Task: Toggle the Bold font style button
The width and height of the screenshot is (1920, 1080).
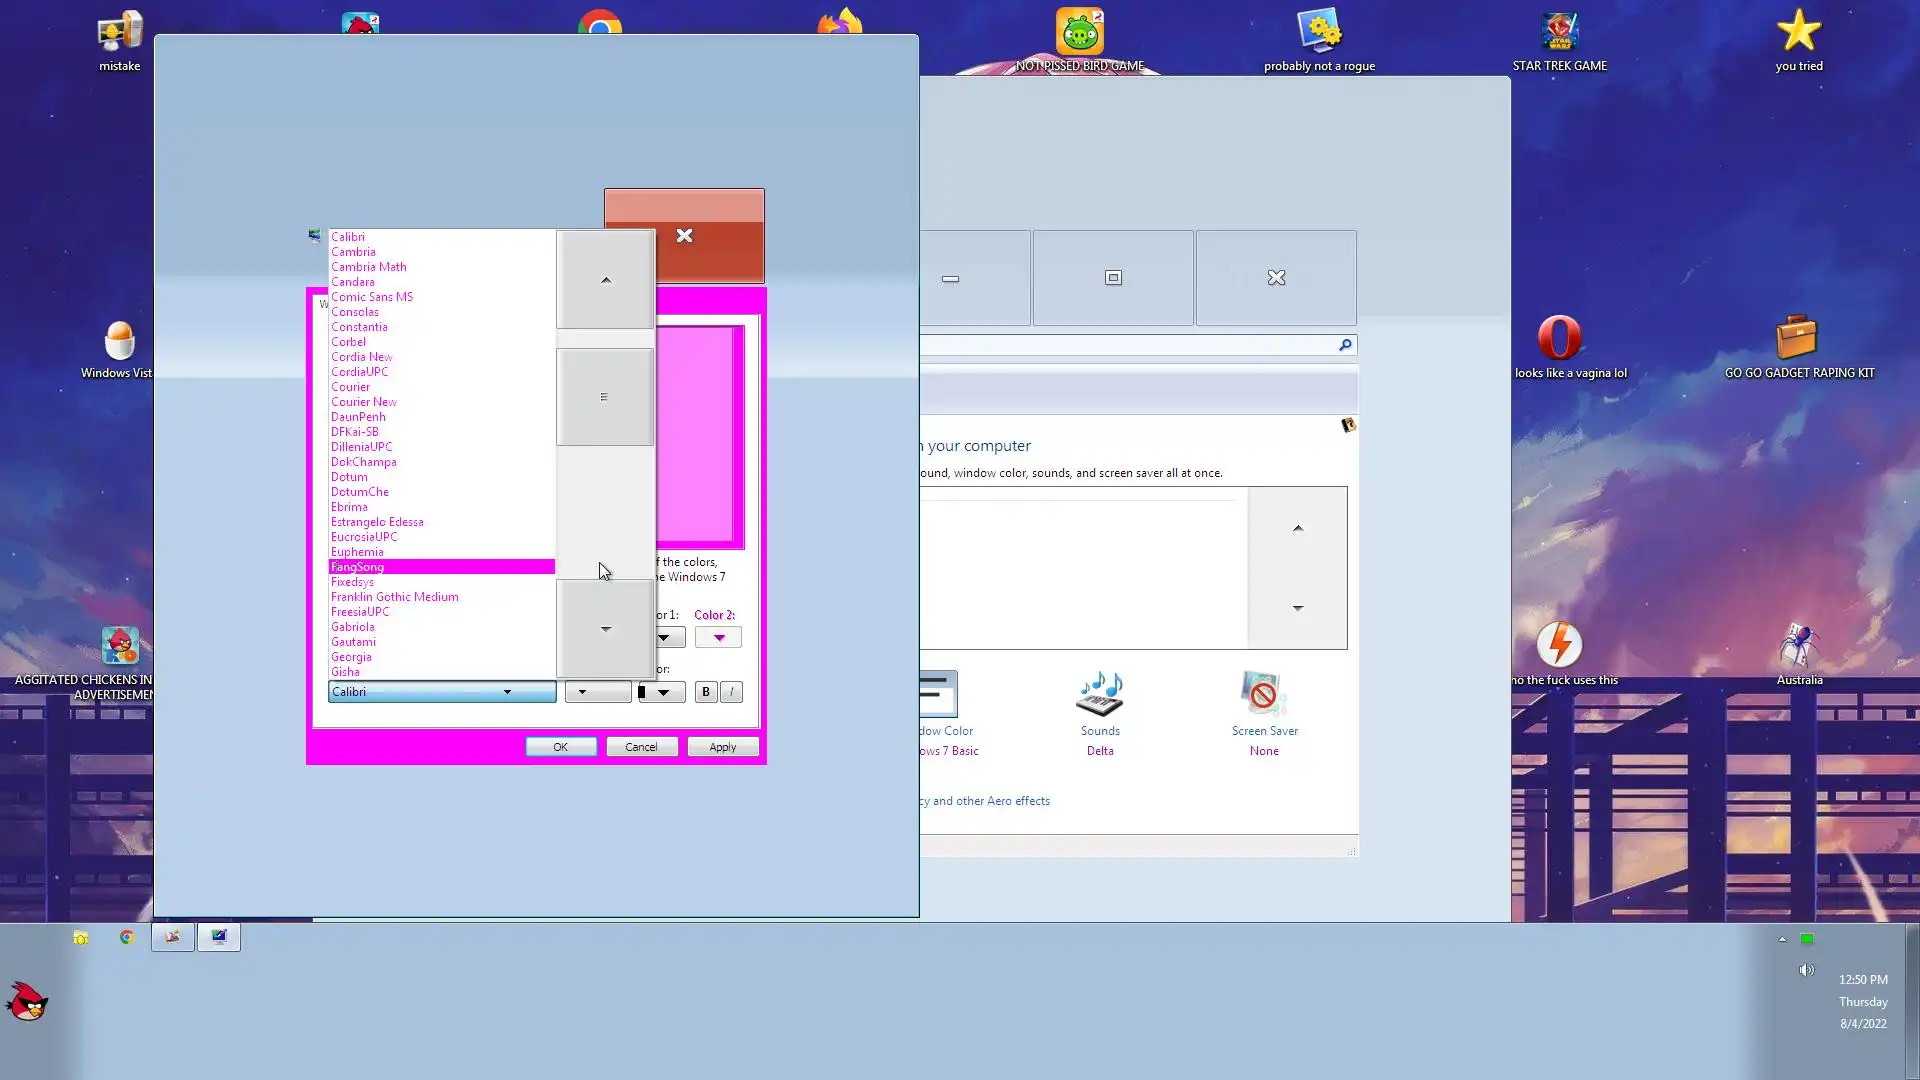Action: pos(706,692)
